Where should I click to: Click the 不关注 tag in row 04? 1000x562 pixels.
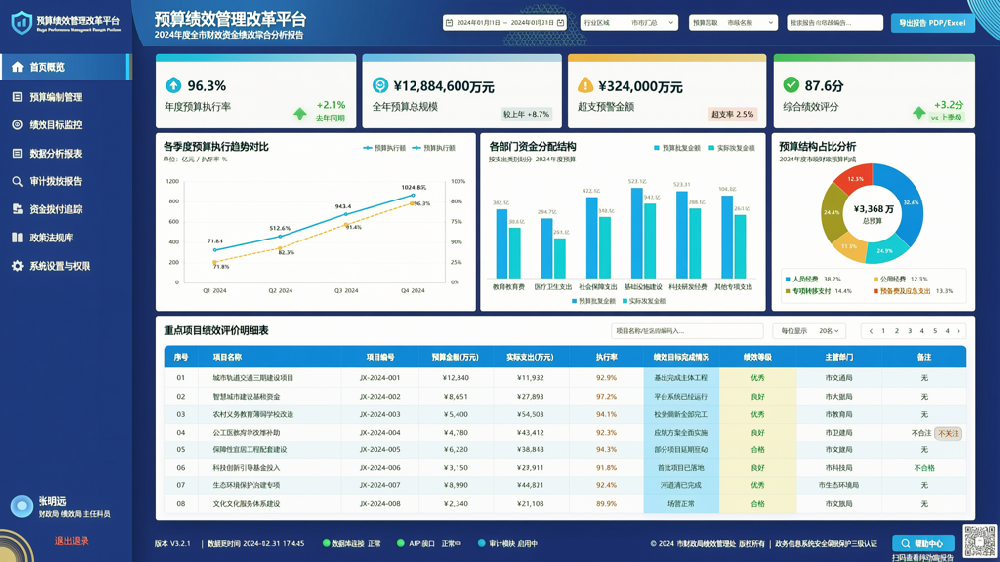(x=948, y=433)
